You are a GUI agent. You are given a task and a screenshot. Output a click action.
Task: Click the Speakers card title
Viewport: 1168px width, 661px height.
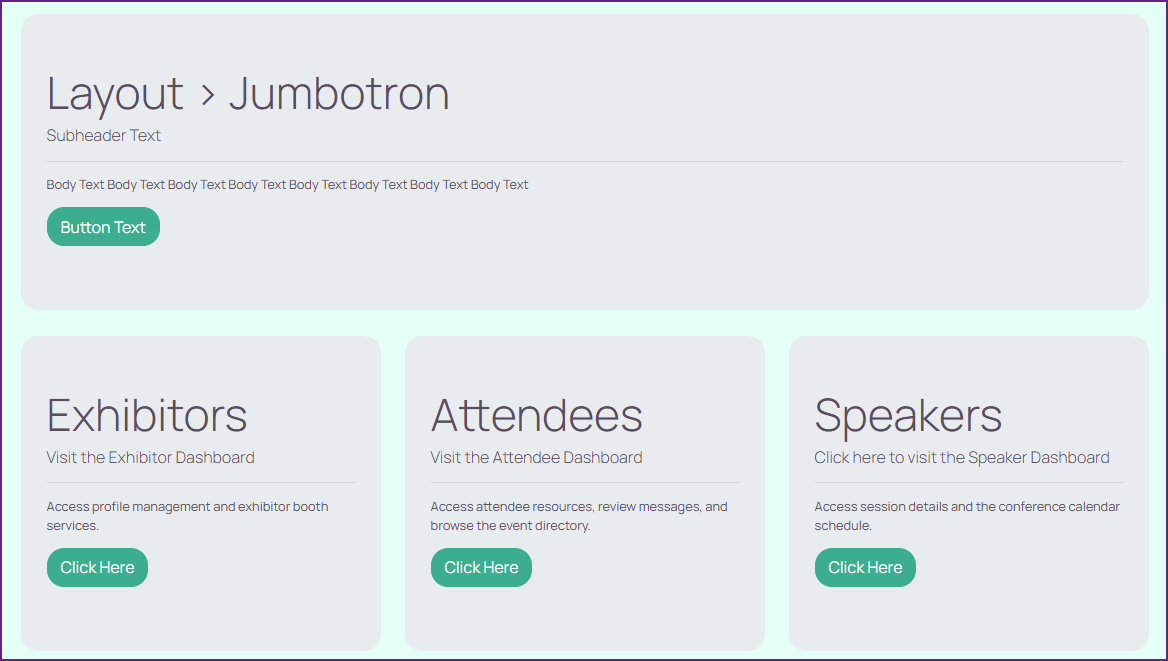tap(908, 415)
